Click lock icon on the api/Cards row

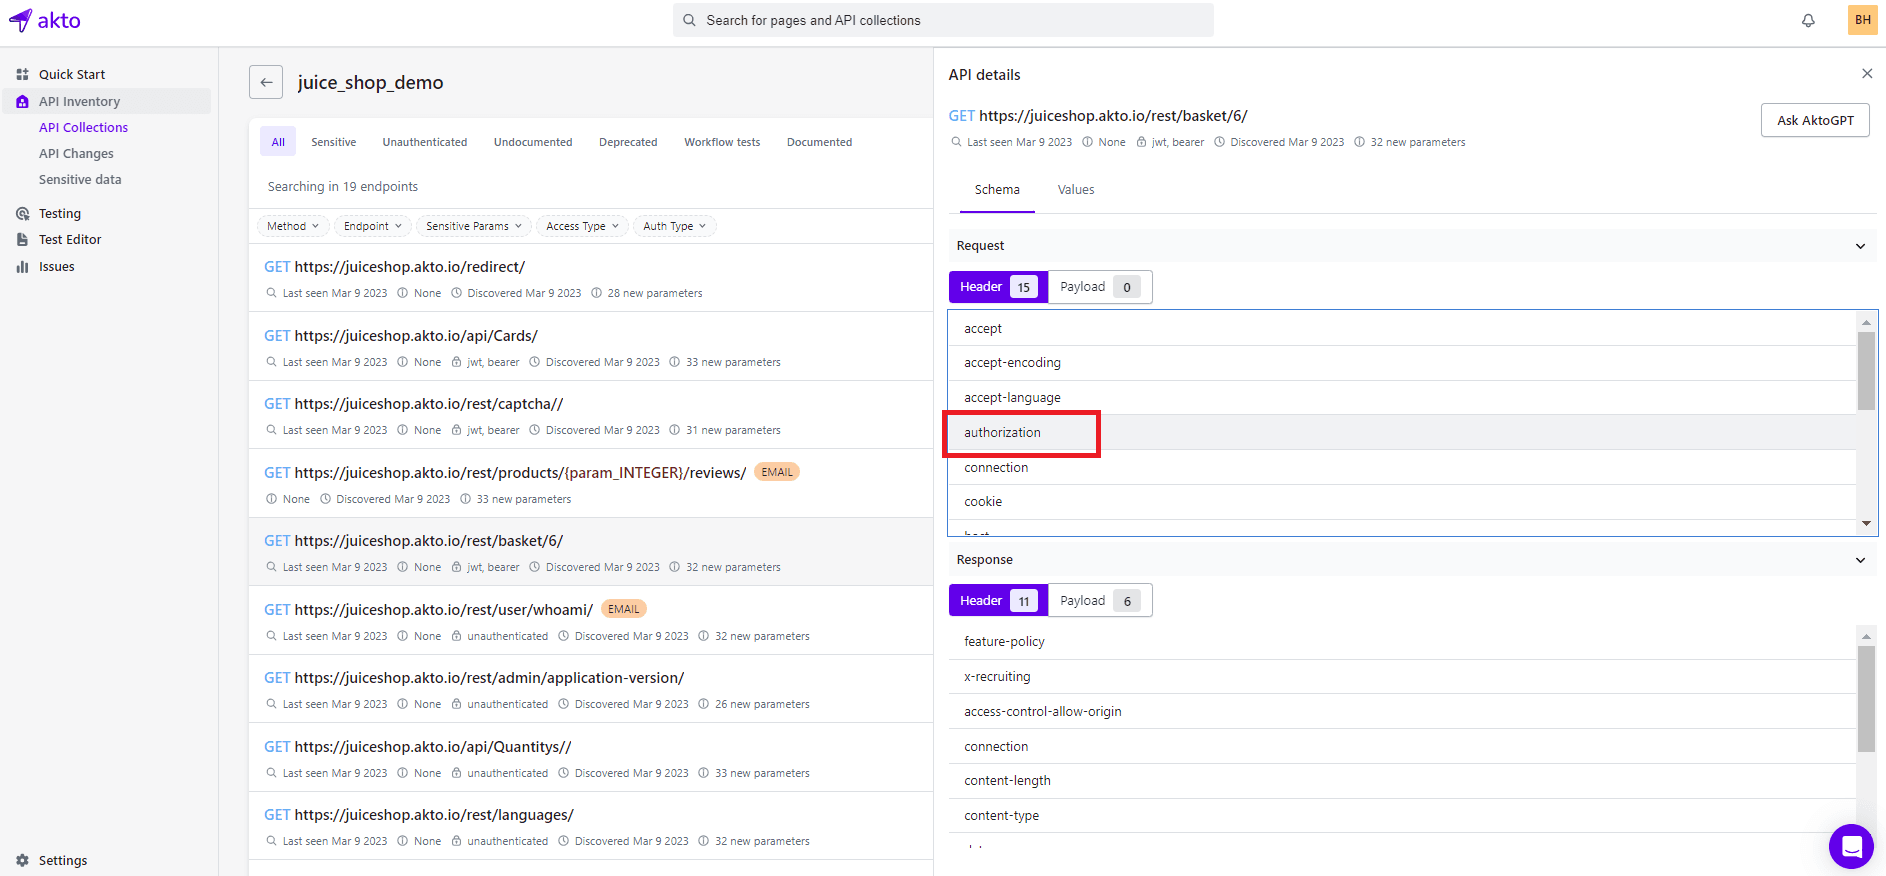tap(456, 362)
